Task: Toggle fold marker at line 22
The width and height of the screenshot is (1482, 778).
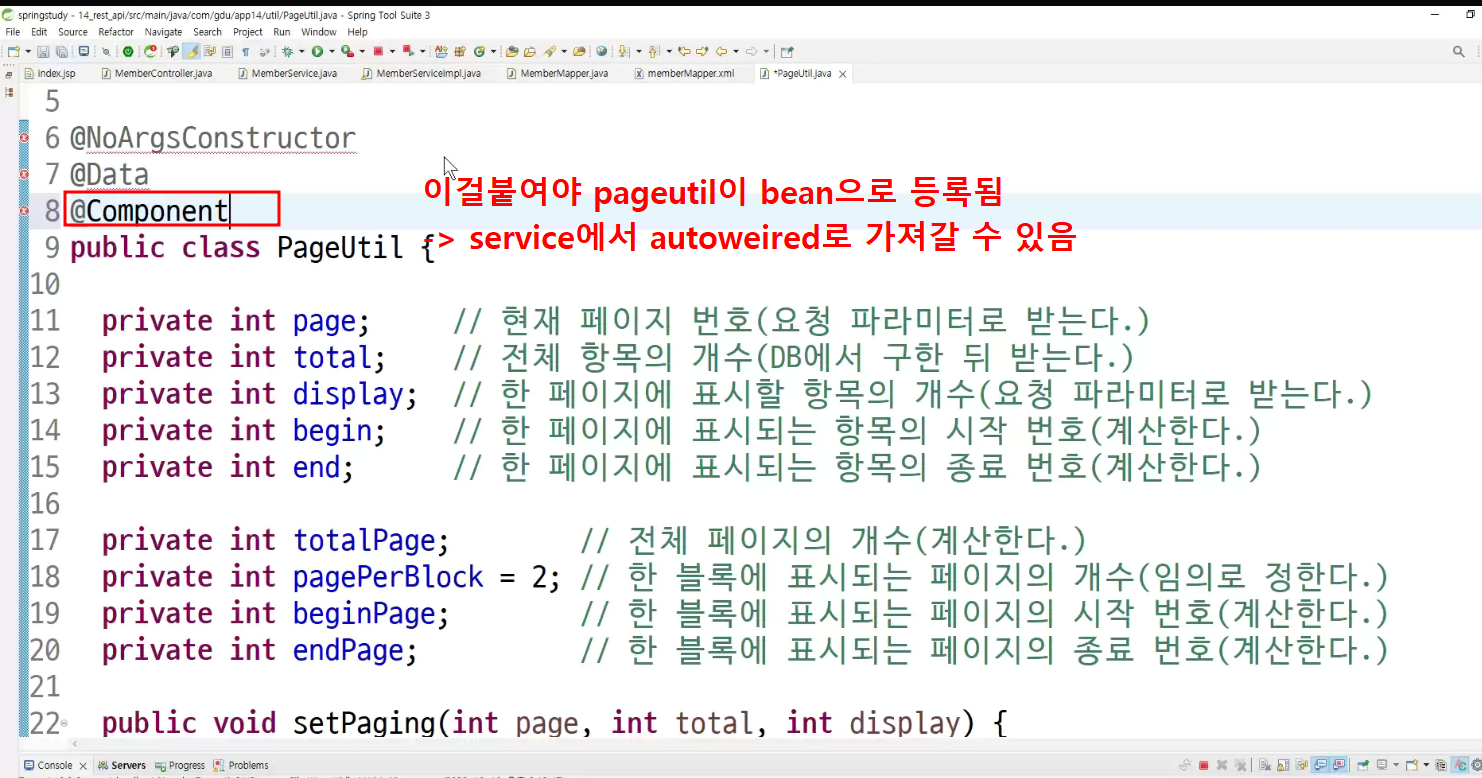Action: [64, 723]
